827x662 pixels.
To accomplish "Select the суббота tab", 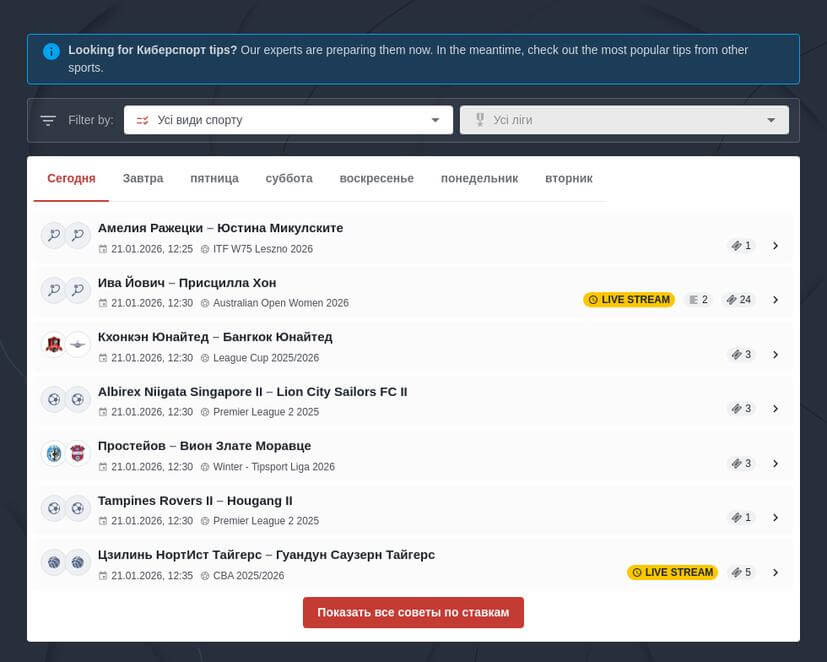I will pyautogui.click(x=289, y=179).
